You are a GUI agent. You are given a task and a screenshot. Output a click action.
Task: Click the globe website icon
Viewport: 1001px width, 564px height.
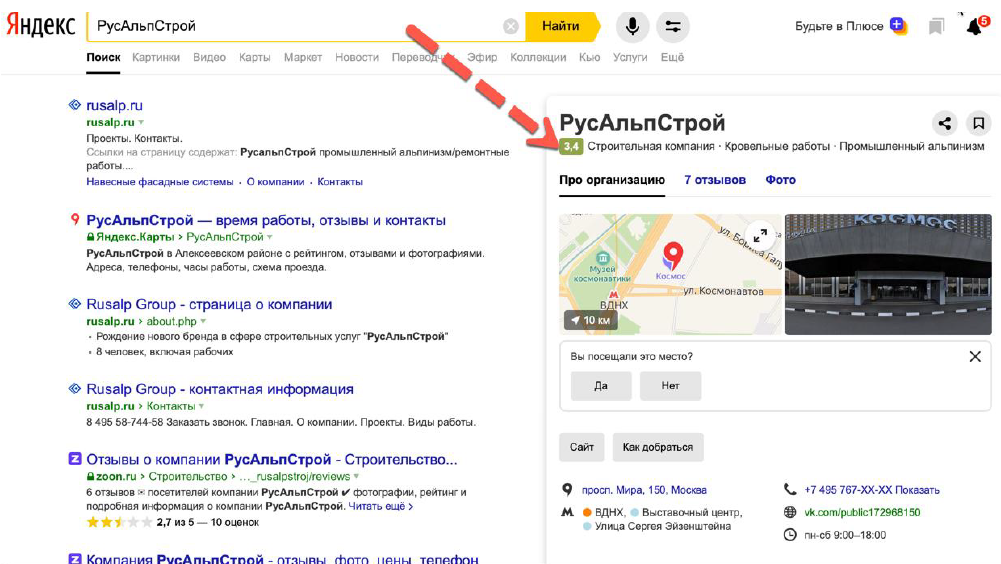790,512
